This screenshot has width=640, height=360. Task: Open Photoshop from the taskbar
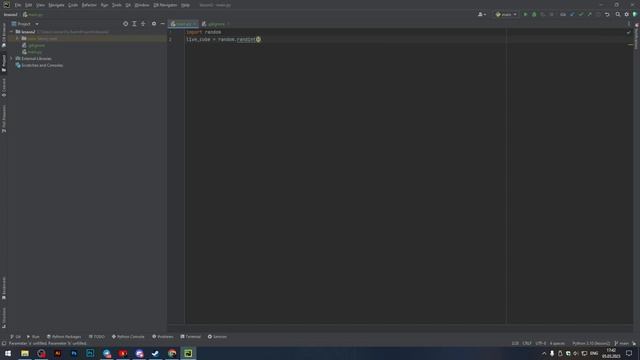(74, 353)
